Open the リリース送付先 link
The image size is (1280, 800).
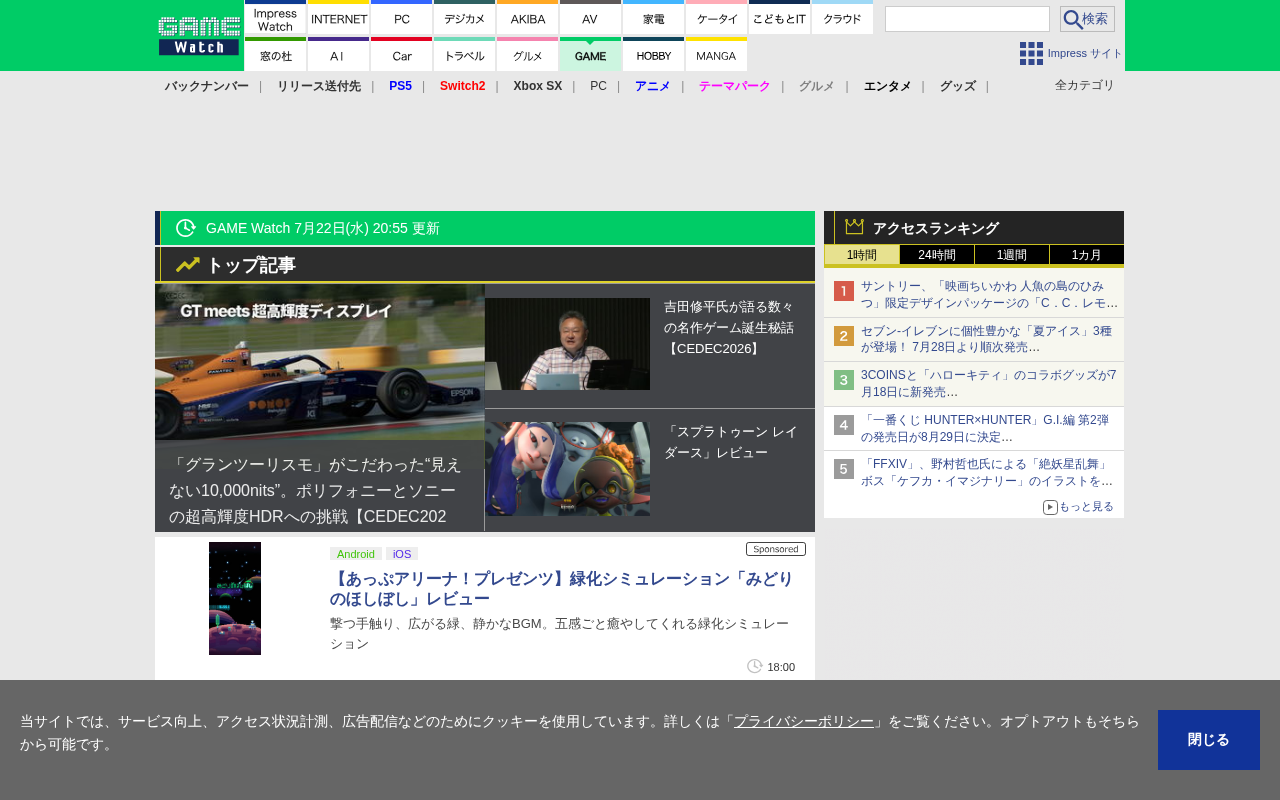319,86
